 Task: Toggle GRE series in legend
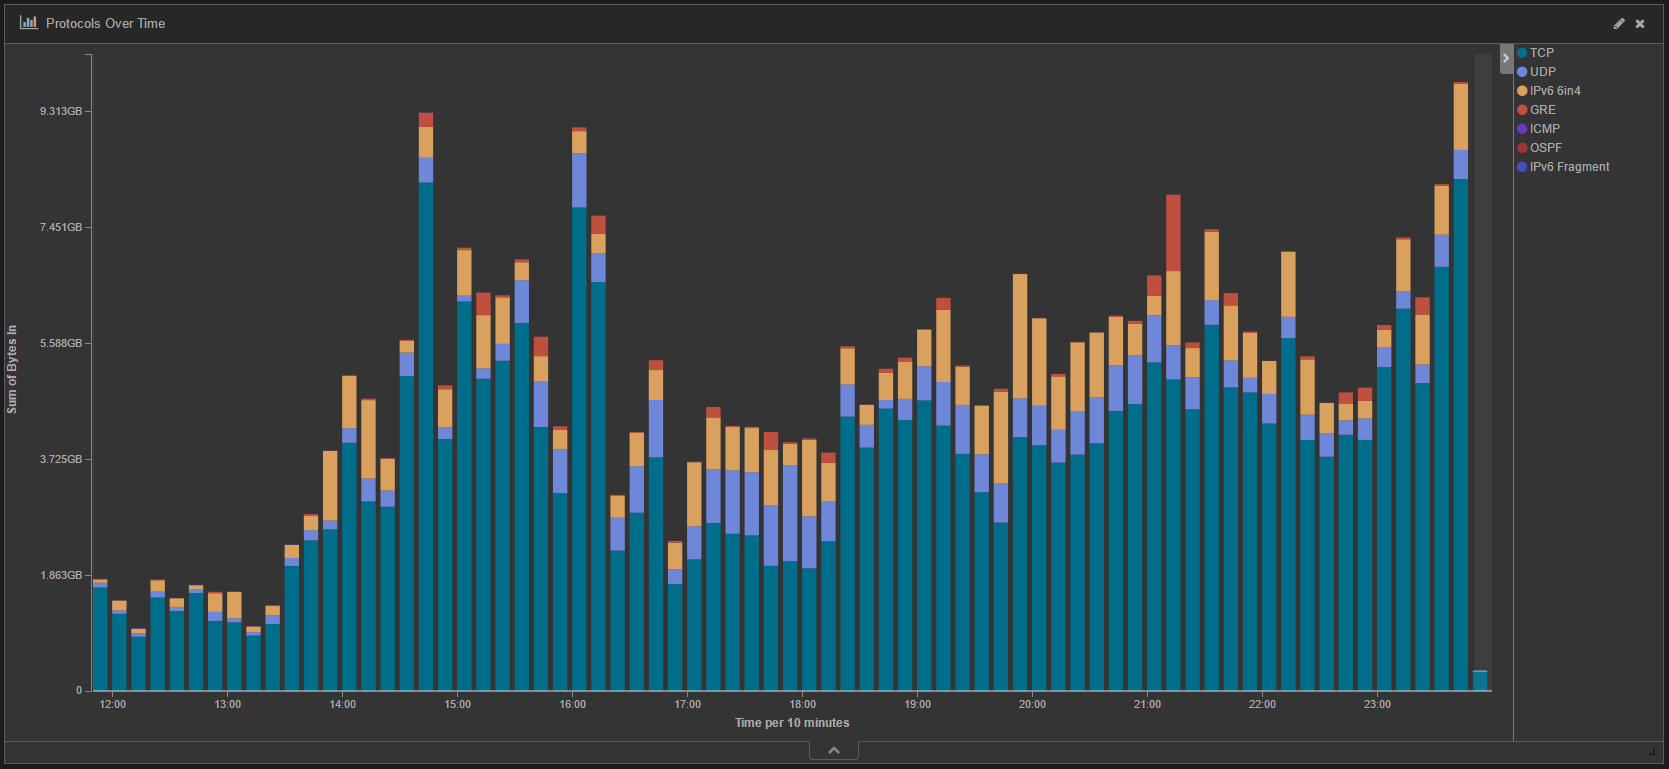coord(1536,110)
